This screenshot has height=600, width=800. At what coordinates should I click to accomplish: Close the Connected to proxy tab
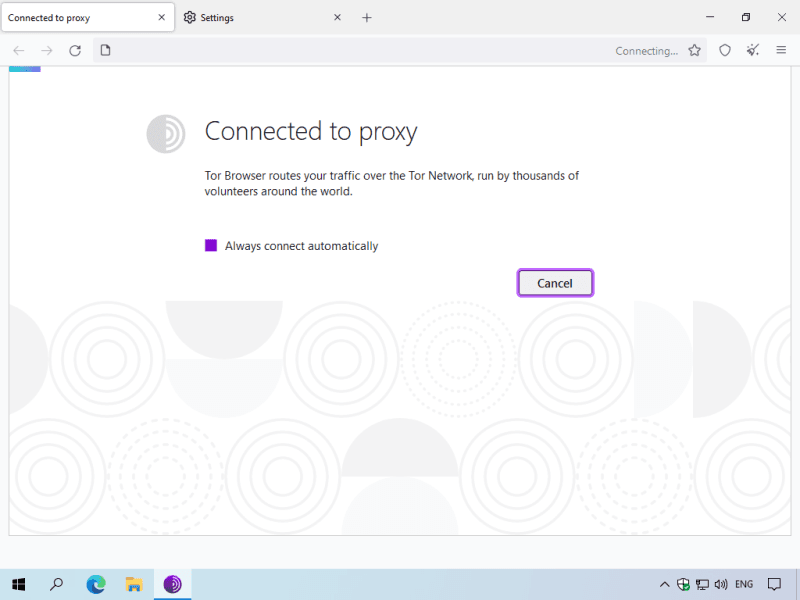pos(160,18)
